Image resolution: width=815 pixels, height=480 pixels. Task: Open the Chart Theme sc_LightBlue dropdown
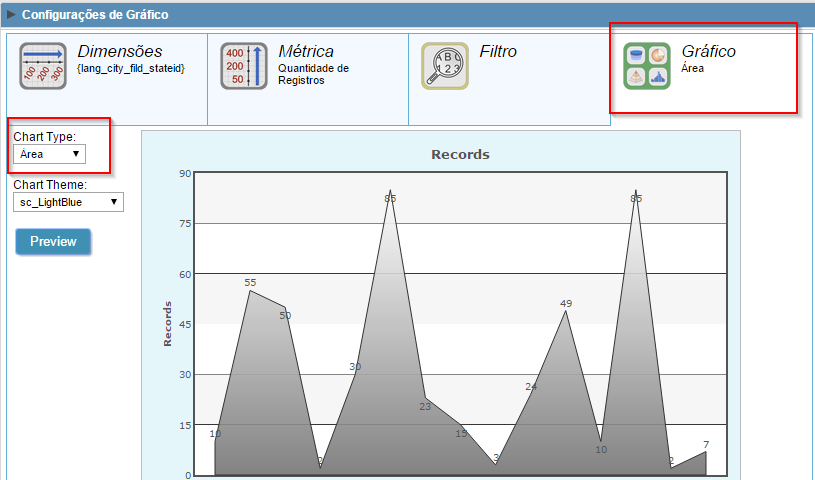68,202
